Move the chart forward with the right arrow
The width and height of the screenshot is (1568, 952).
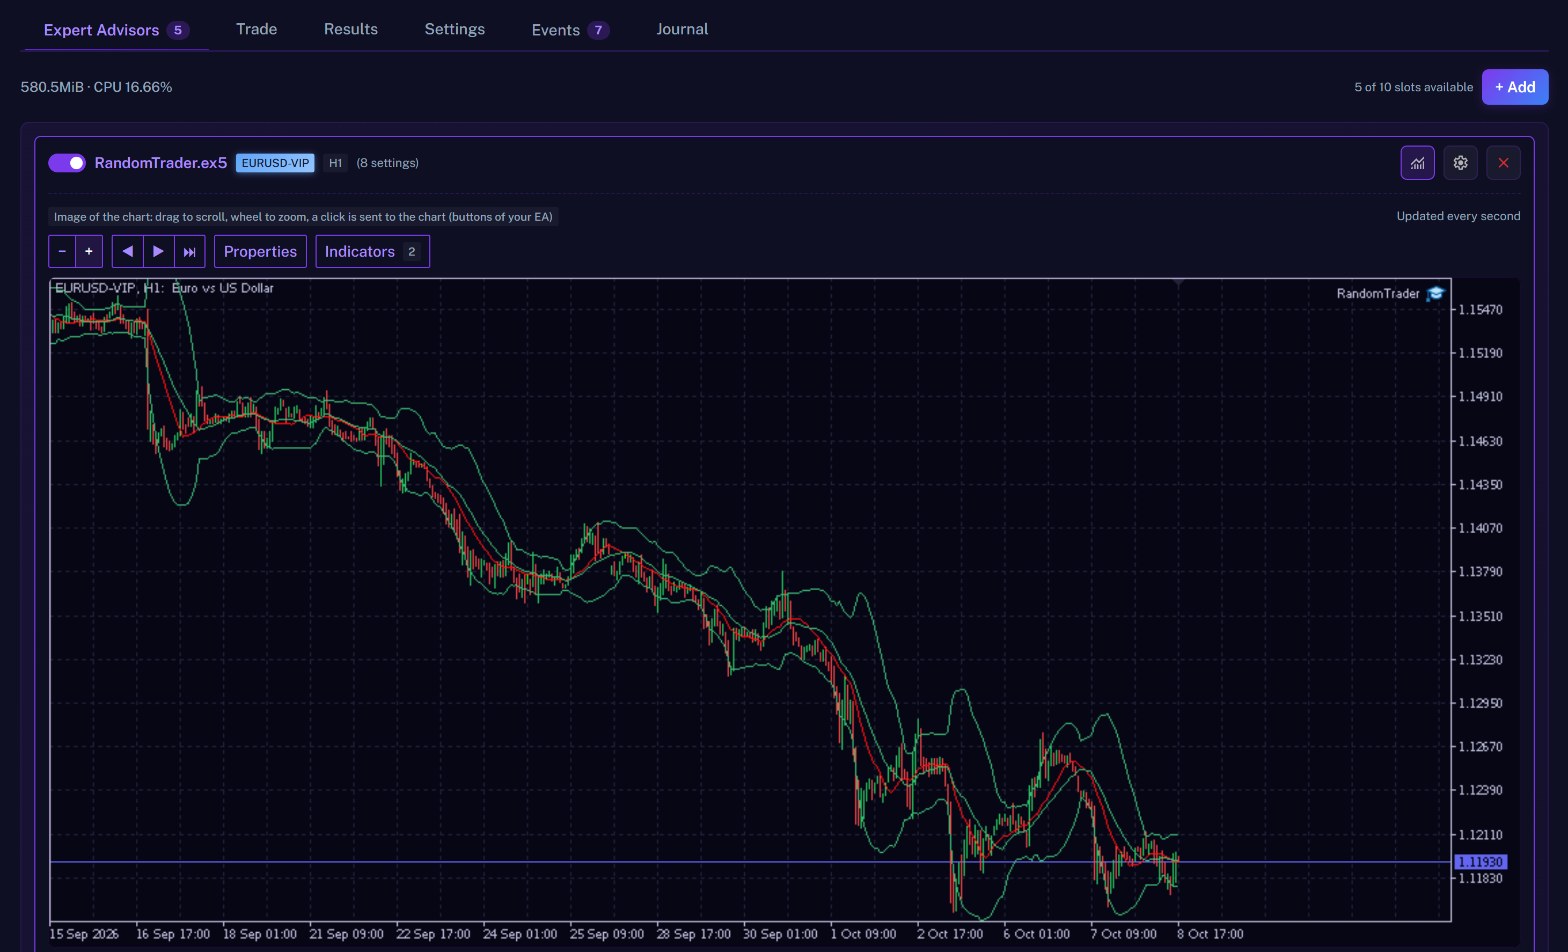coord(159,252)
